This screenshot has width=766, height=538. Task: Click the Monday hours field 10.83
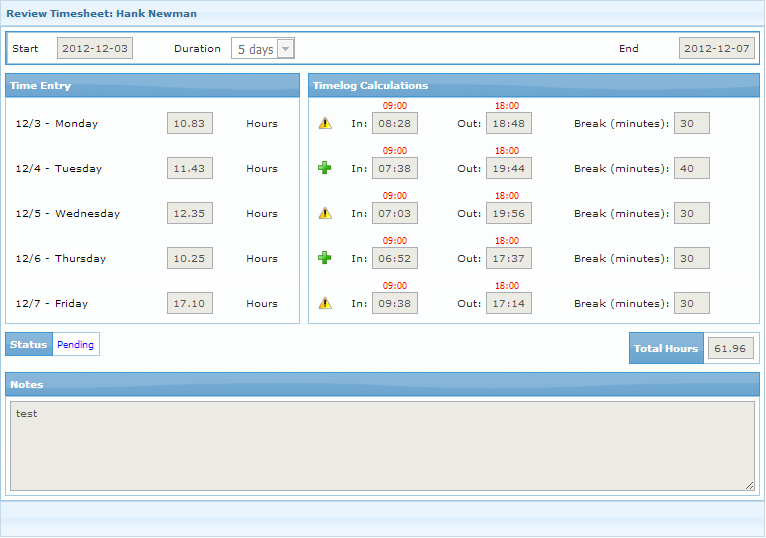(x=189, y=124)
